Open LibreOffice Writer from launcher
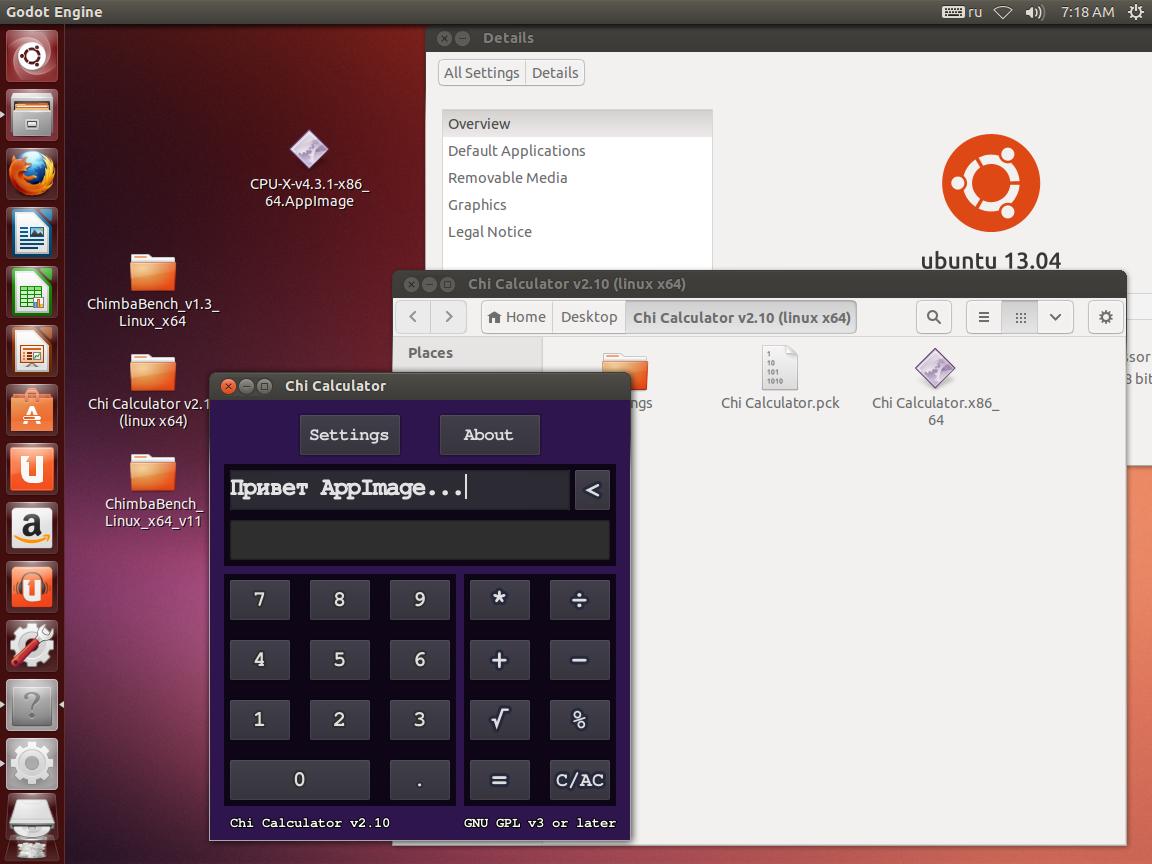The width and height of the screenshot is (1152, 864). 32,233
